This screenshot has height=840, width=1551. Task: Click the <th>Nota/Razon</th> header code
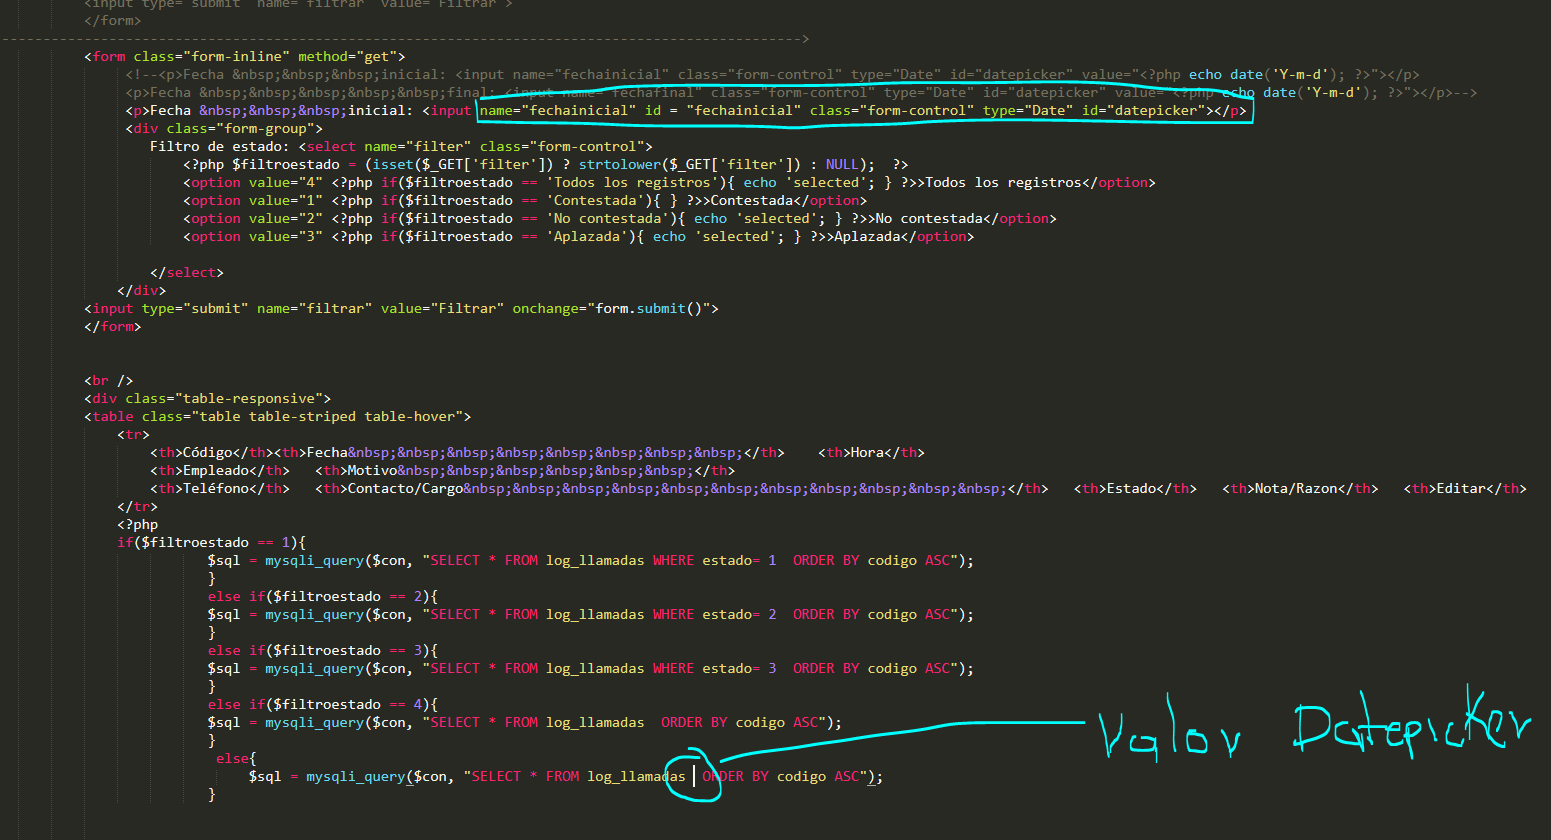pyautogui.click(x=1300, y=488)
